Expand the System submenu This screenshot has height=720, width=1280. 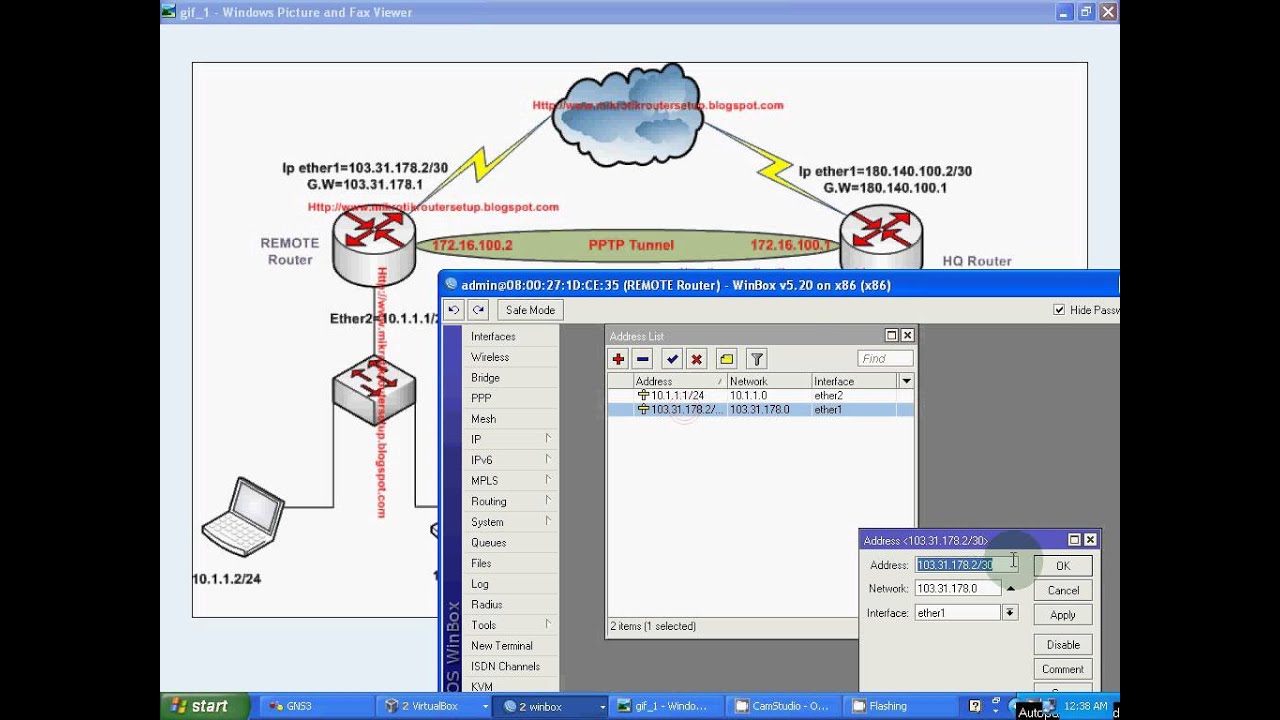coord(509,522)
